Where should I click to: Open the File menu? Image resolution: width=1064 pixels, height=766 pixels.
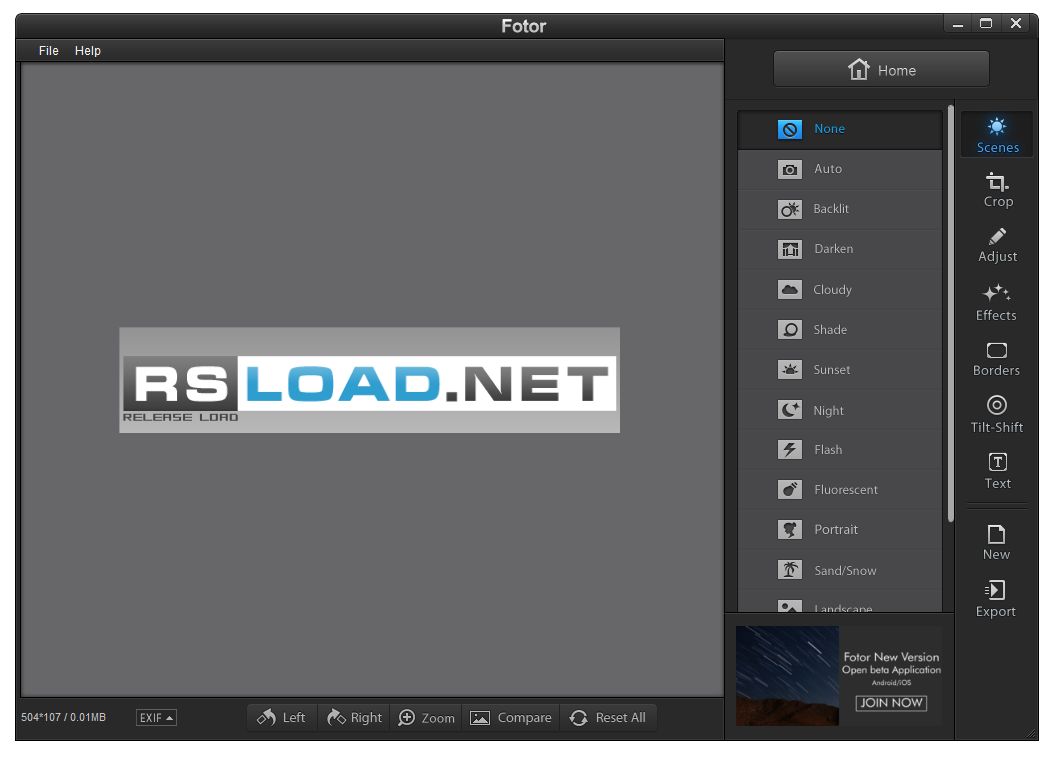coord(49,51)
